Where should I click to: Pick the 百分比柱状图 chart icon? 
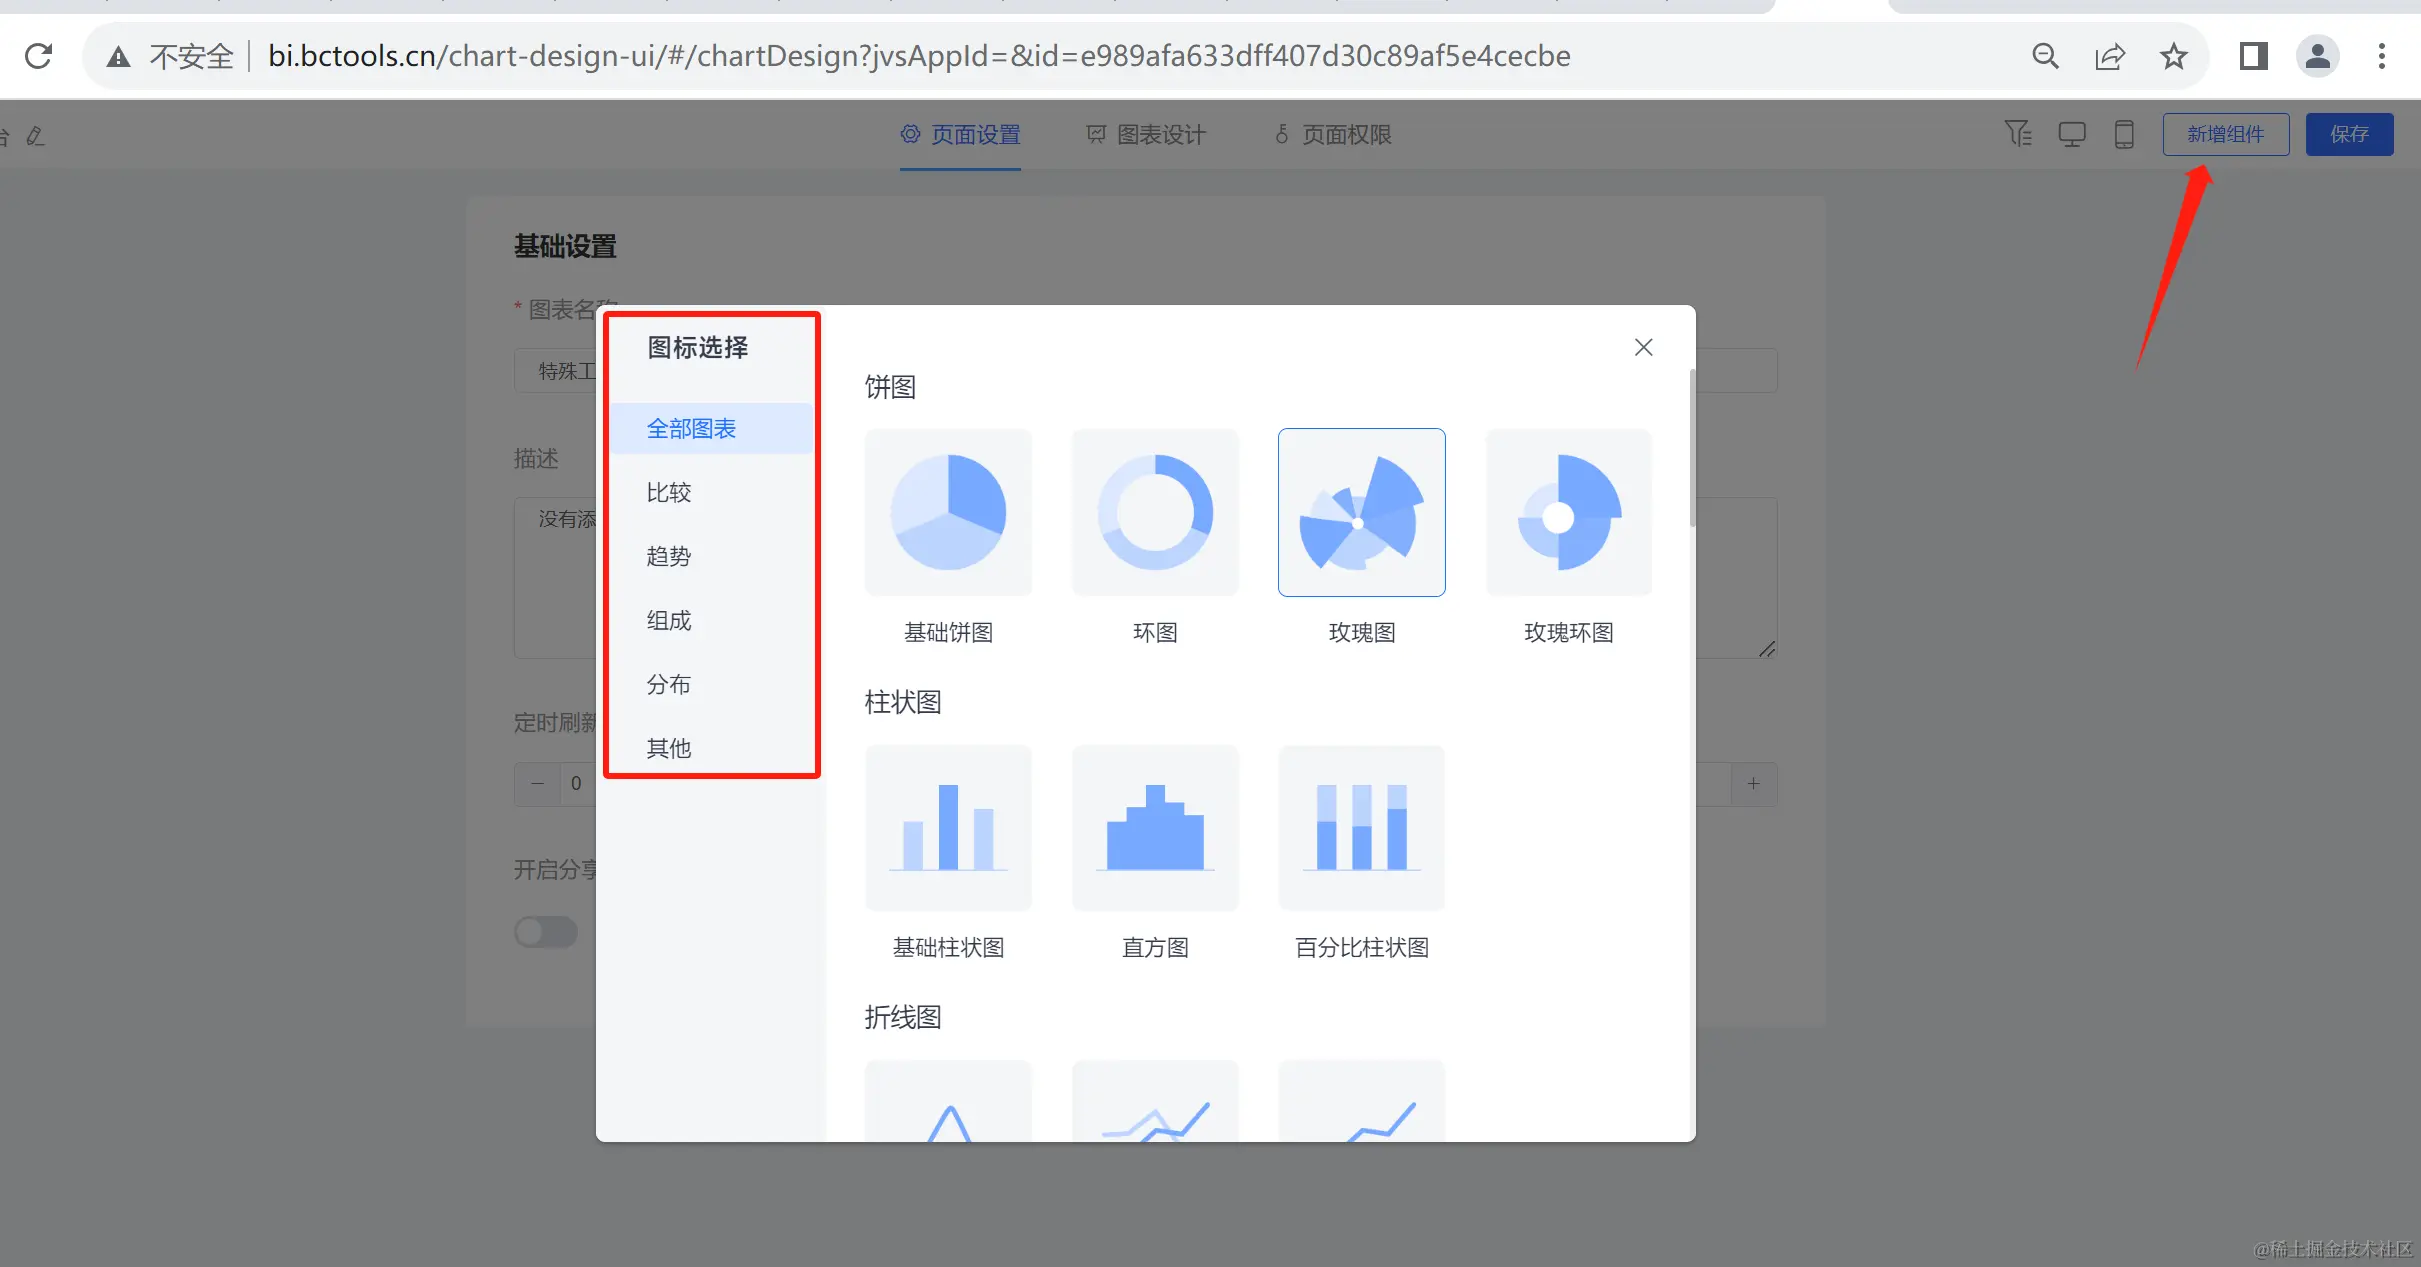point(1361,828)
